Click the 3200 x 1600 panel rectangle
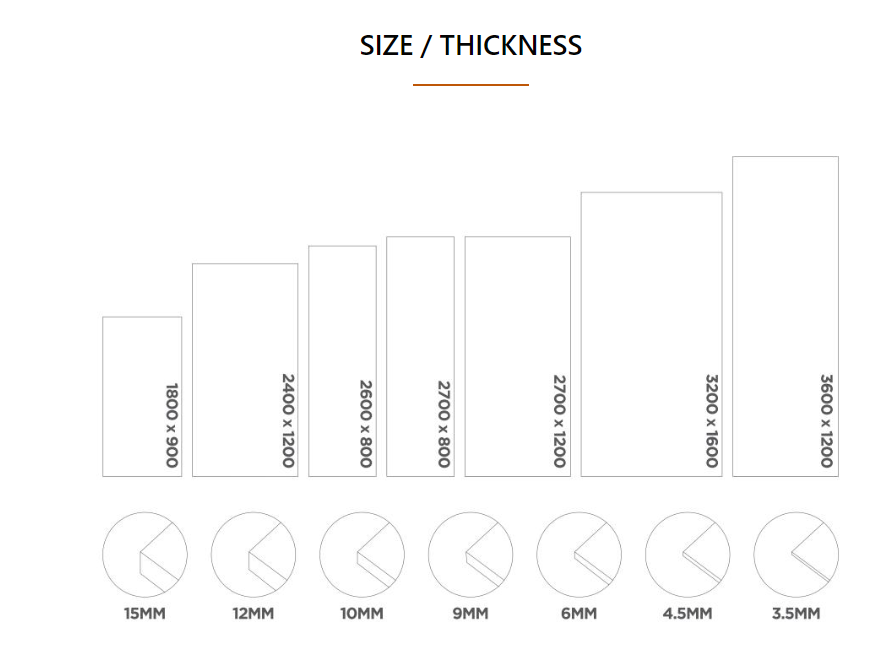Screen dimensions: 879x663 [651, 335]
